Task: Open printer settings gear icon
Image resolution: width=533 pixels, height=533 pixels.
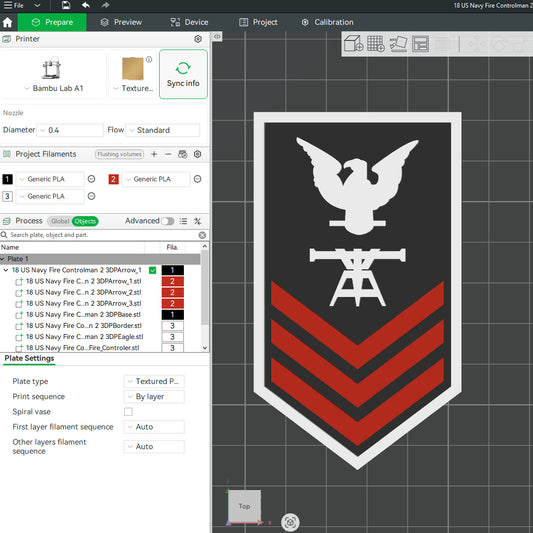Action: tap(198, 39)
